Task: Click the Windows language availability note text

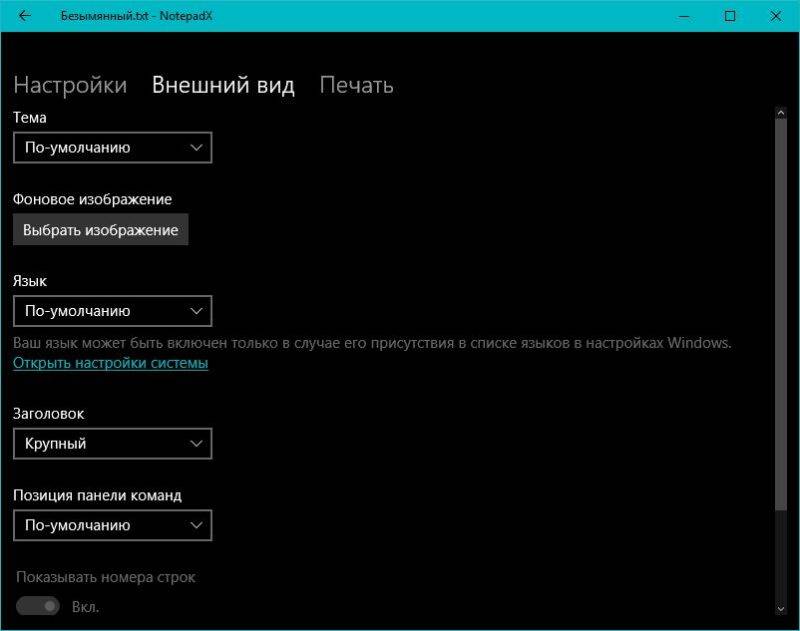Action: 372,343
